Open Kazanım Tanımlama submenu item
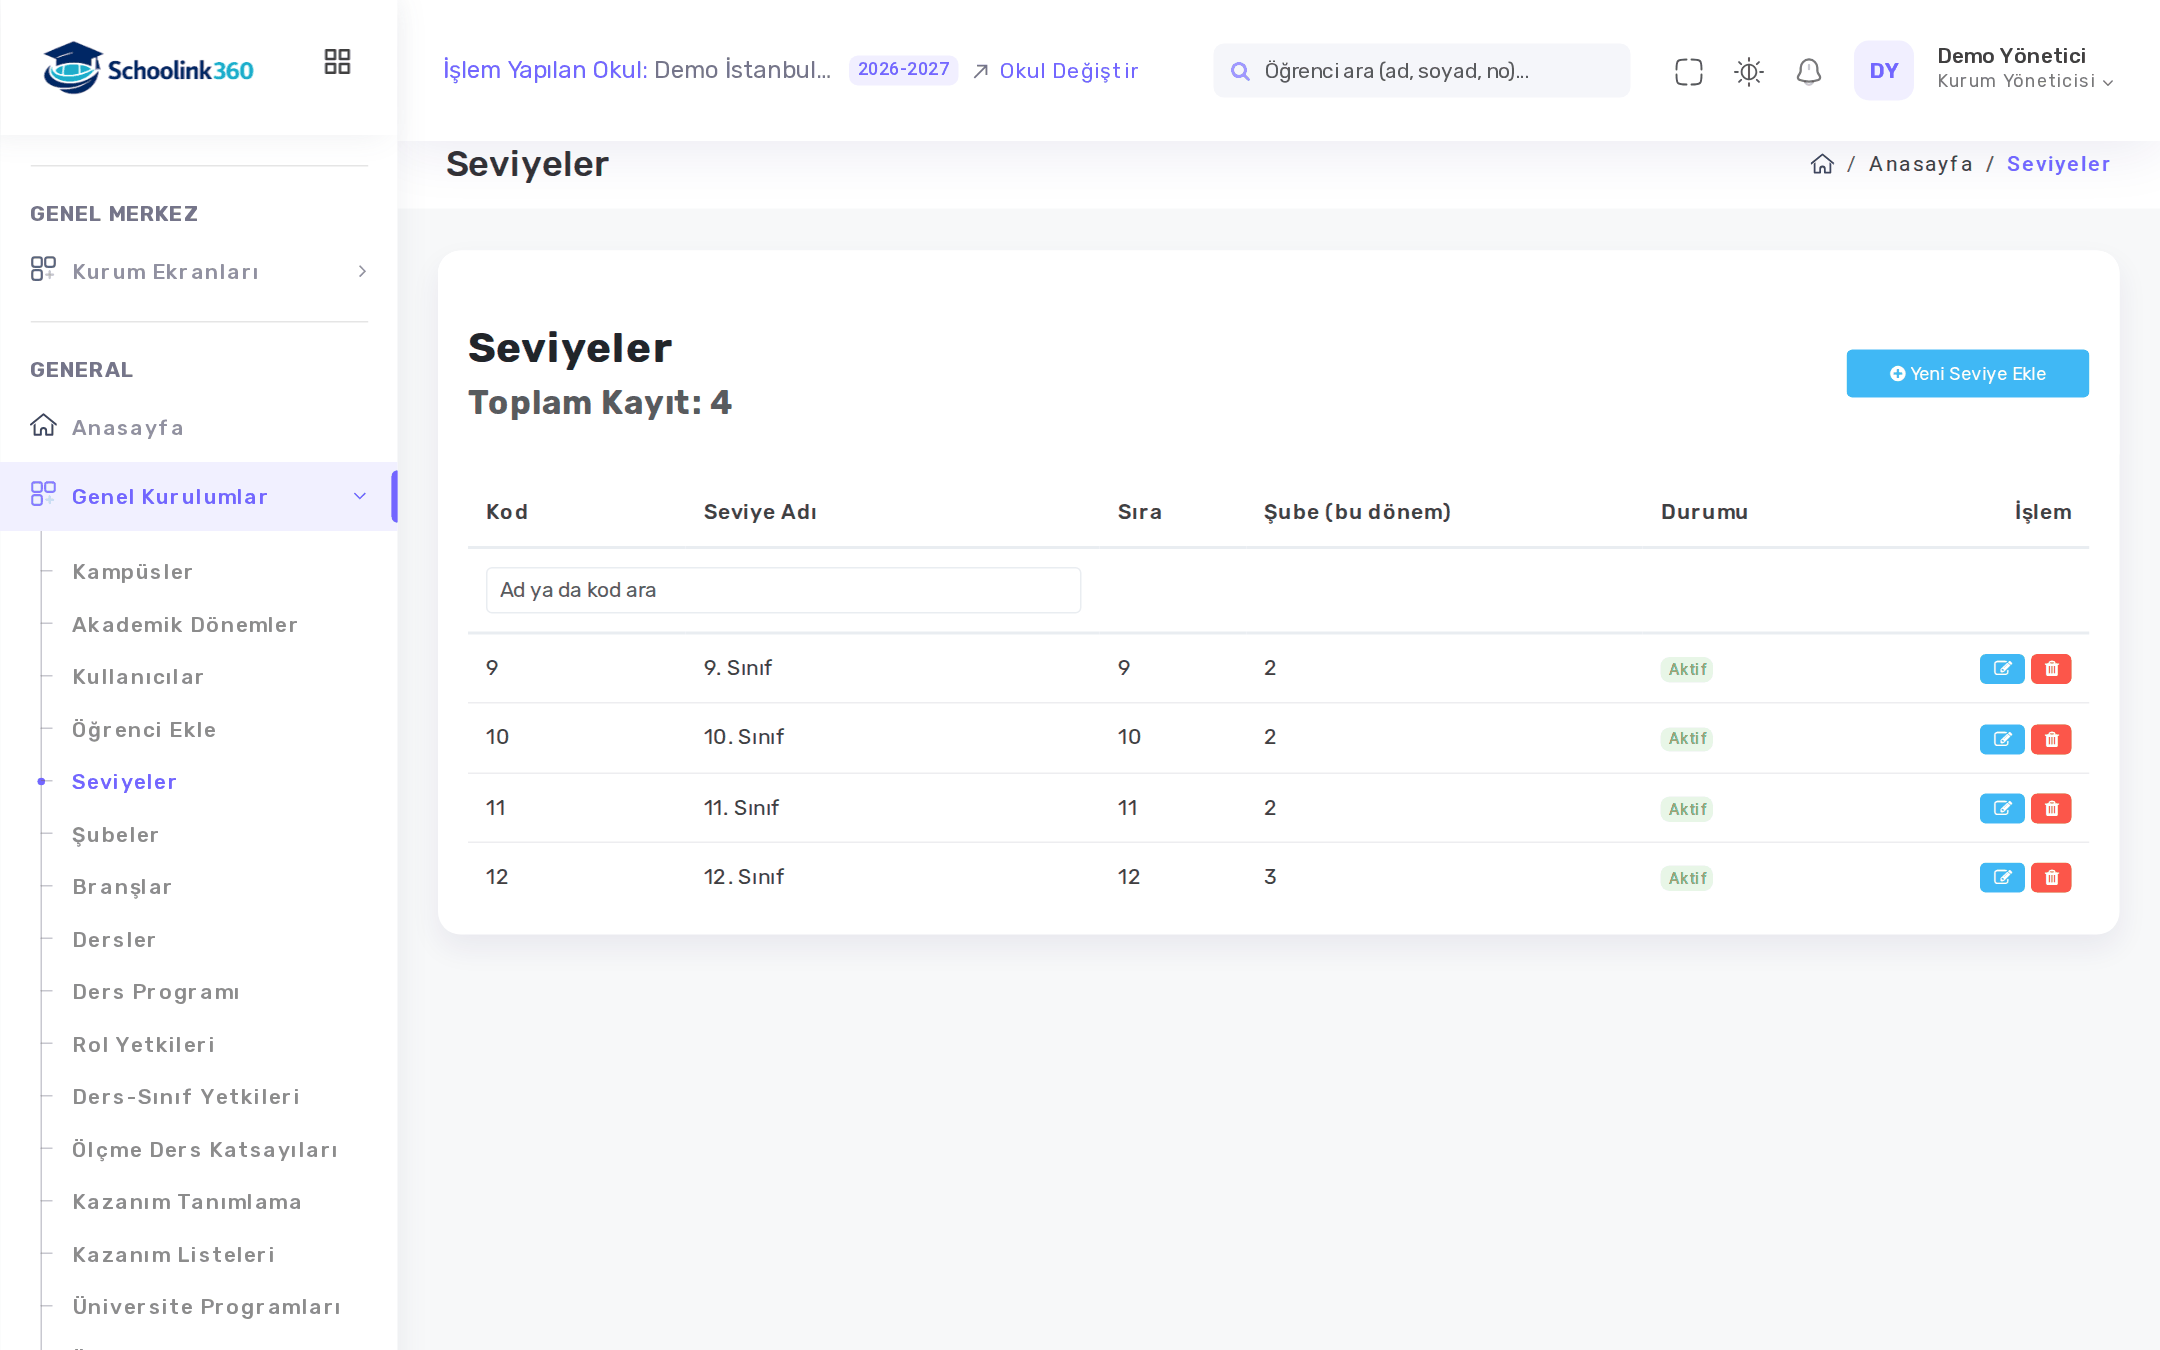The height and width of the screenshot is (1350, 2160). point(187,1202)
